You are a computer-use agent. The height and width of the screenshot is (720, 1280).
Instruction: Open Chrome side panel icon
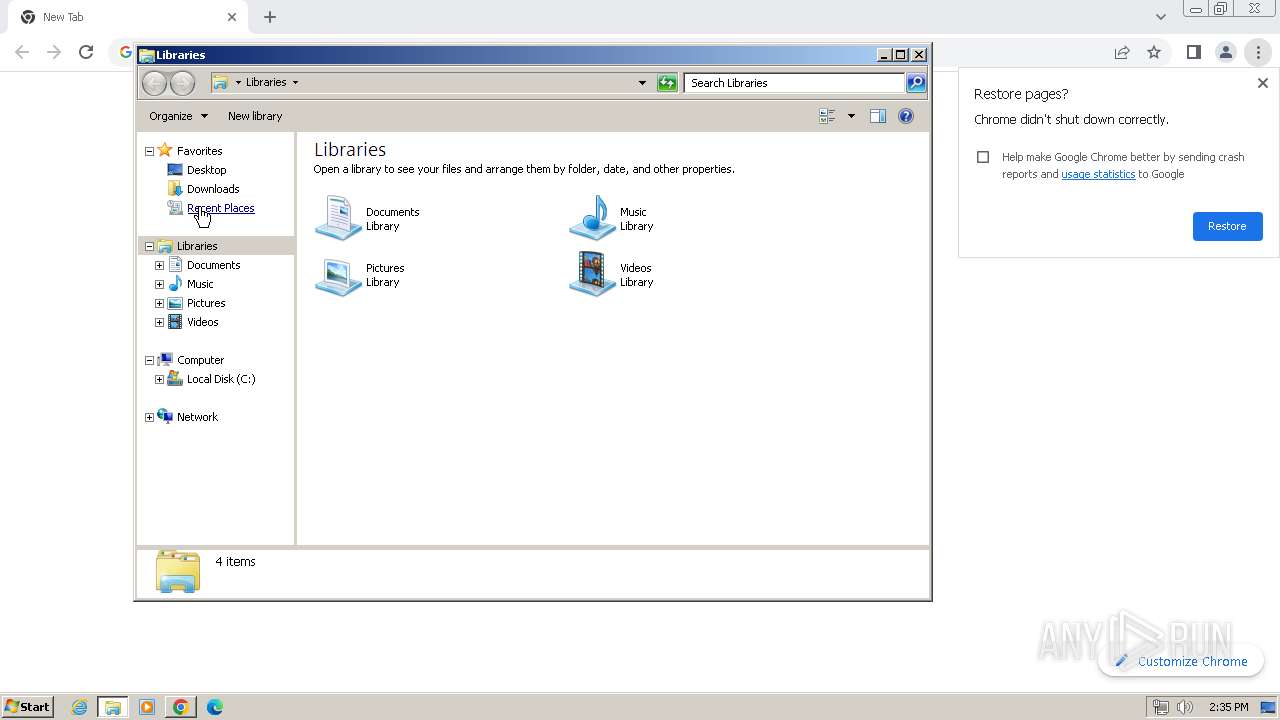pos(1193,52)
